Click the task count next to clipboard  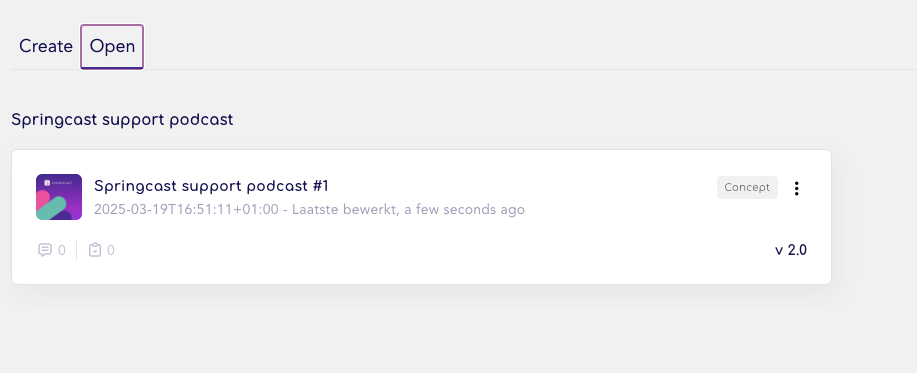point(111,251)
